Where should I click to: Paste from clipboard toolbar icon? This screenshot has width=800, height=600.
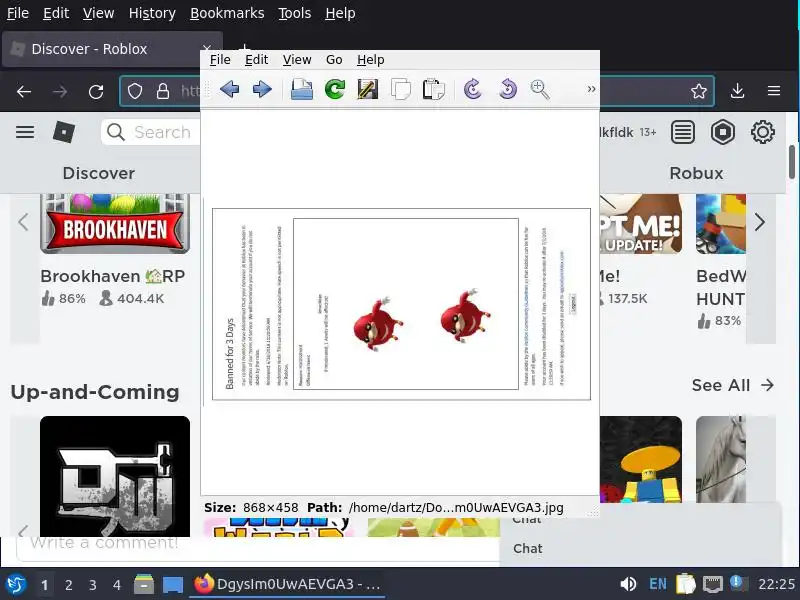(x=434, y=89)
